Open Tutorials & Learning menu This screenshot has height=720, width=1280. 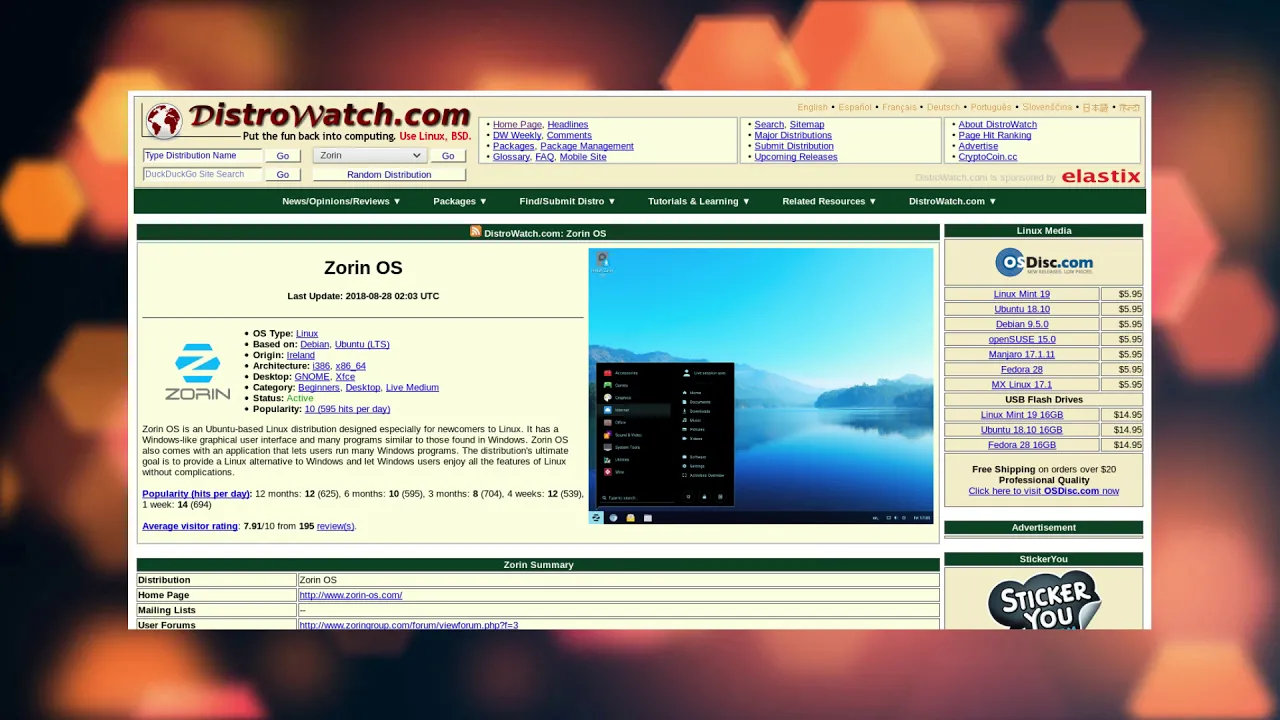point(699,201)
